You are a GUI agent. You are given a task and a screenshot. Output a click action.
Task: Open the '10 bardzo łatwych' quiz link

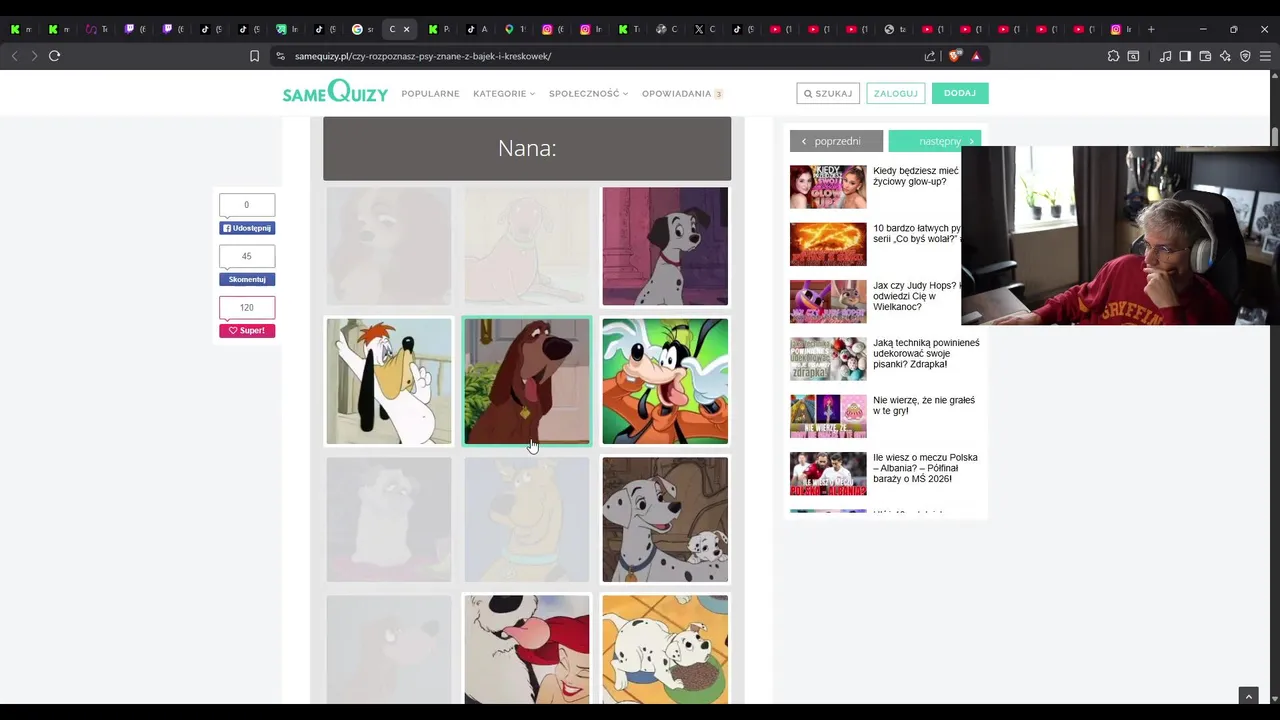(x=917, y=234)
